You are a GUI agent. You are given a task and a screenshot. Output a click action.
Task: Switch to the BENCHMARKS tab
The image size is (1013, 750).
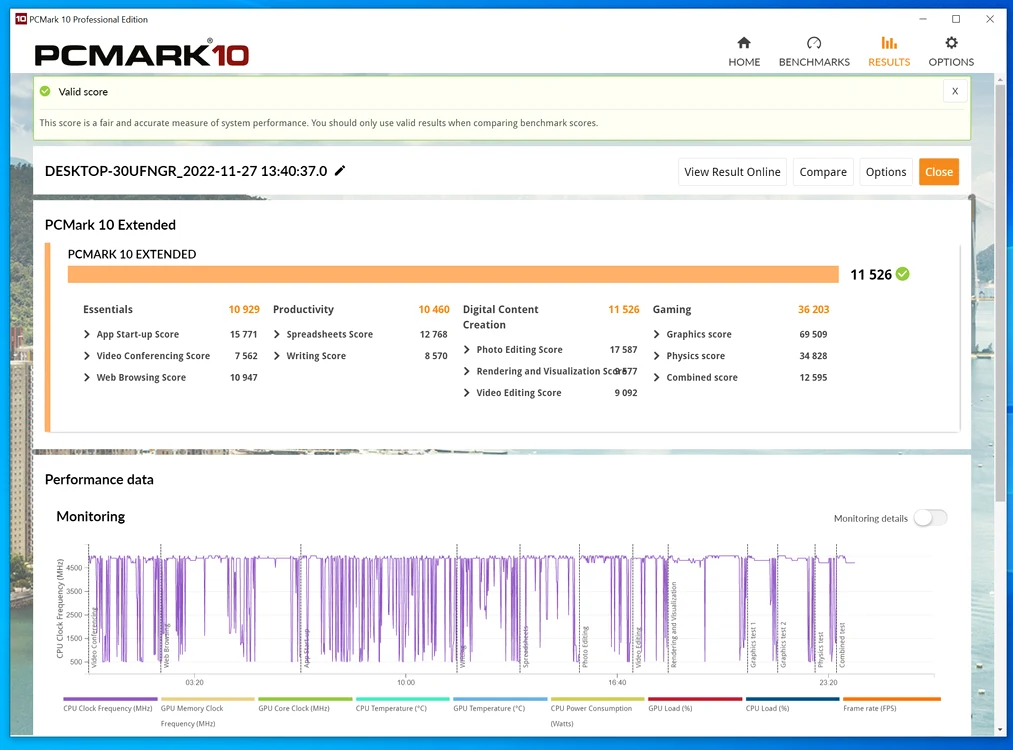pos(814,52)
